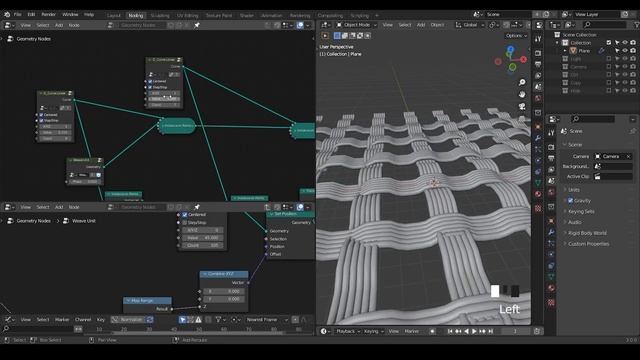Switch to the Layout workspace tab

[x=114, y=16]
